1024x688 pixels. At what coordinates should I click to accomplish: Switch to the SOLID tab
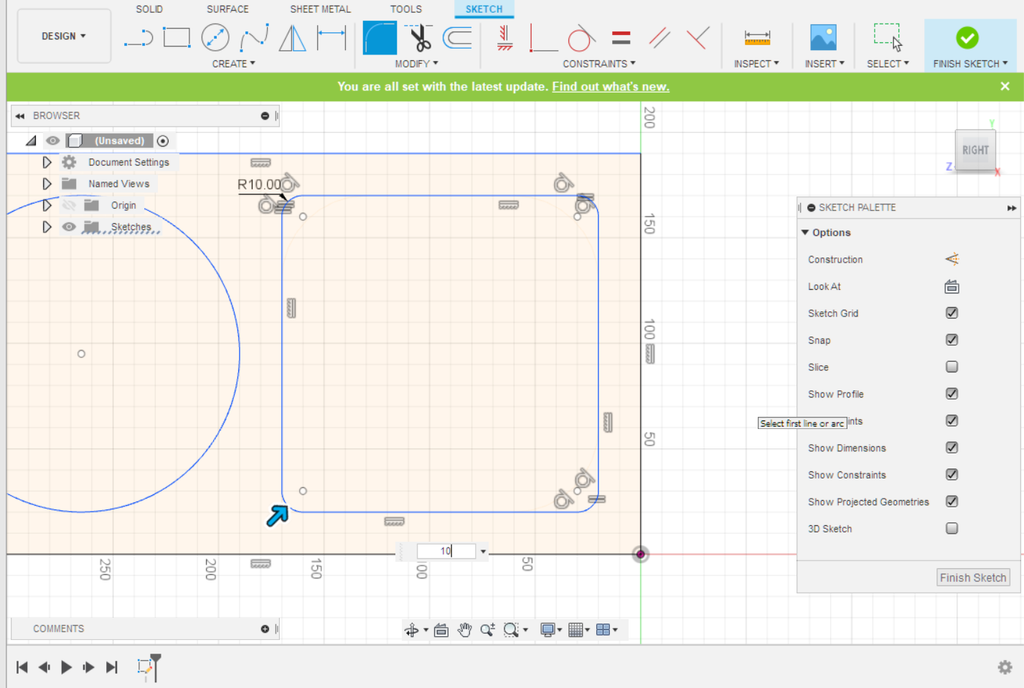coord(149,9)
